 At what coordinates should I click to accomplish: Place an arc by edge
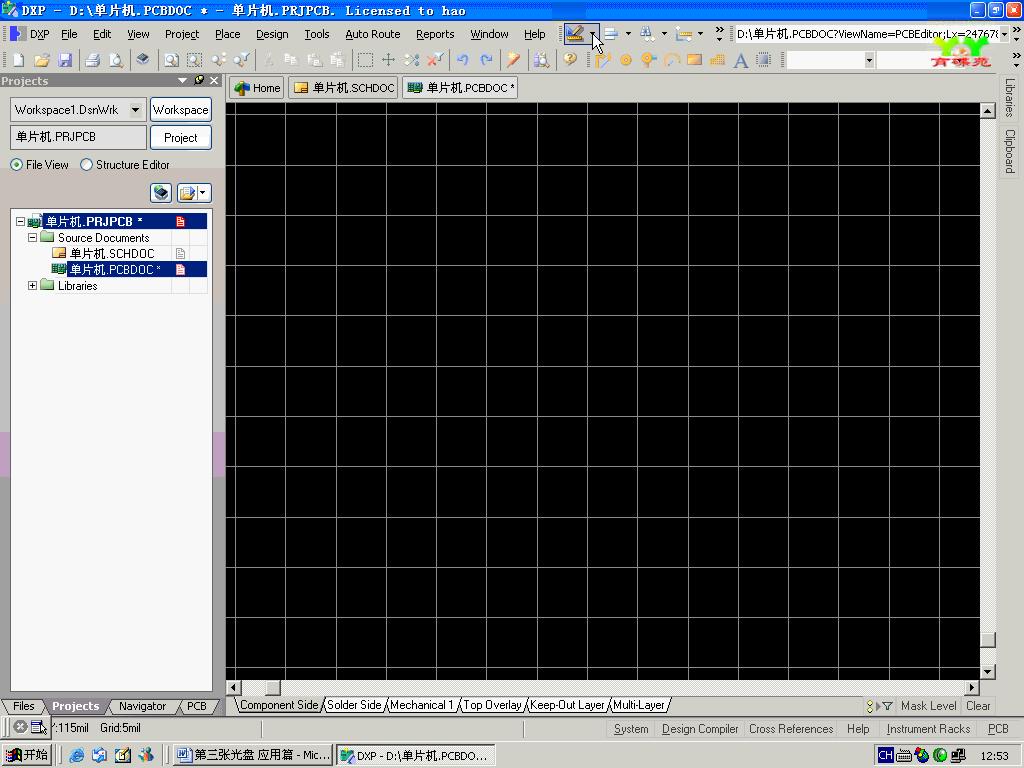point(671,60)
